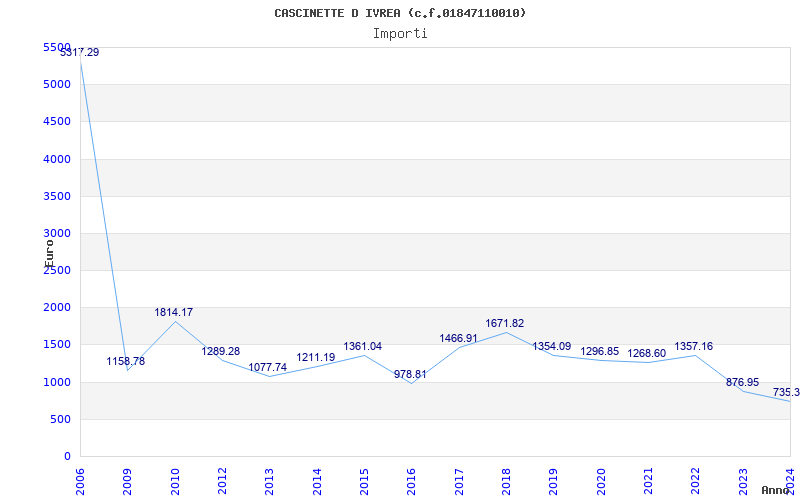This screenshot has height=500, width=800.
Task: Select the 1289.28 data label
Action: [220, 351]
